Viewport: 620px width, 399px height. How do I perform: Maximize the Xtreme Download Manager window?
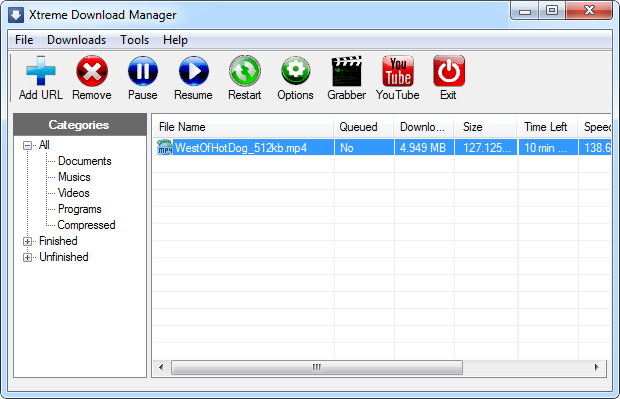point(552,11)
